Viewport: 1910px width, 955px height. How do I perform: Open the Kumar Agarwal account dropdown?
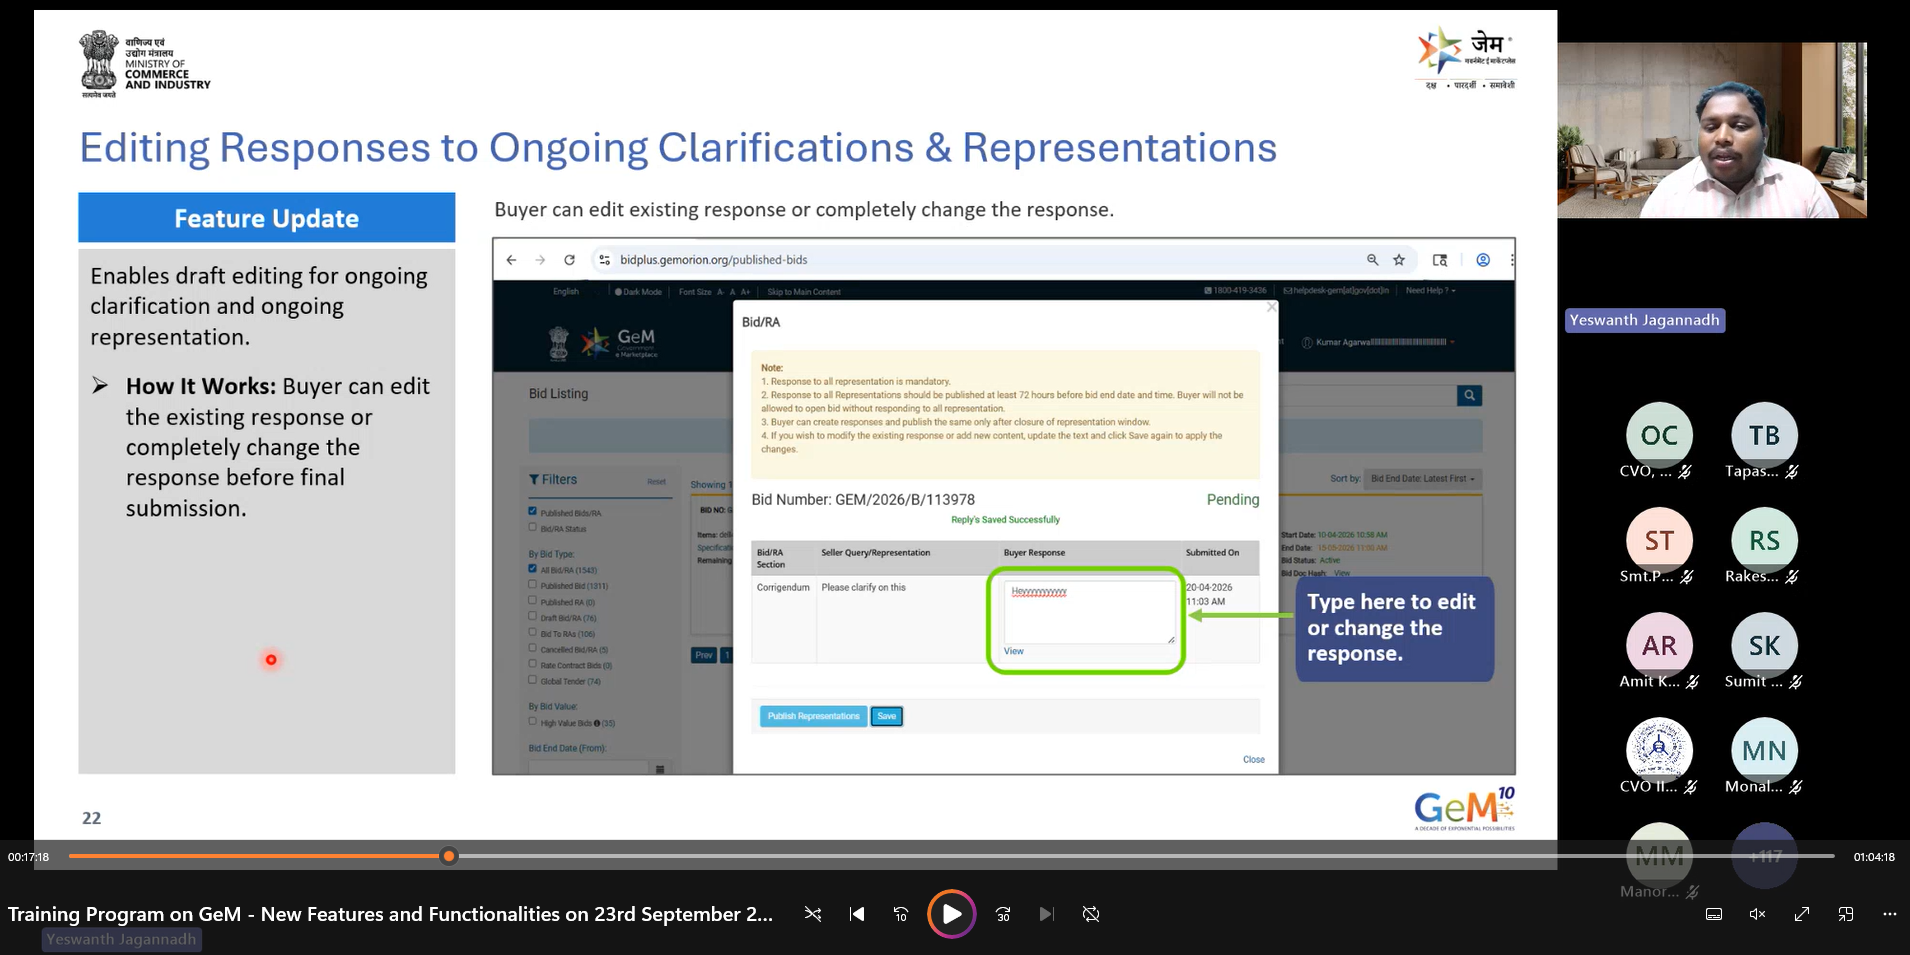1385,342
